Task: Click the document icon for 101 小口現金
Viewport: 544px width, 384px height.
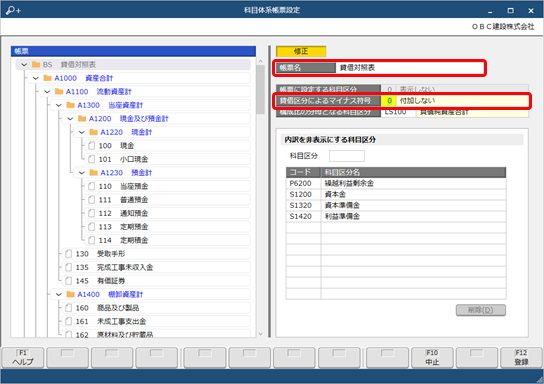Action: [91, 159]
